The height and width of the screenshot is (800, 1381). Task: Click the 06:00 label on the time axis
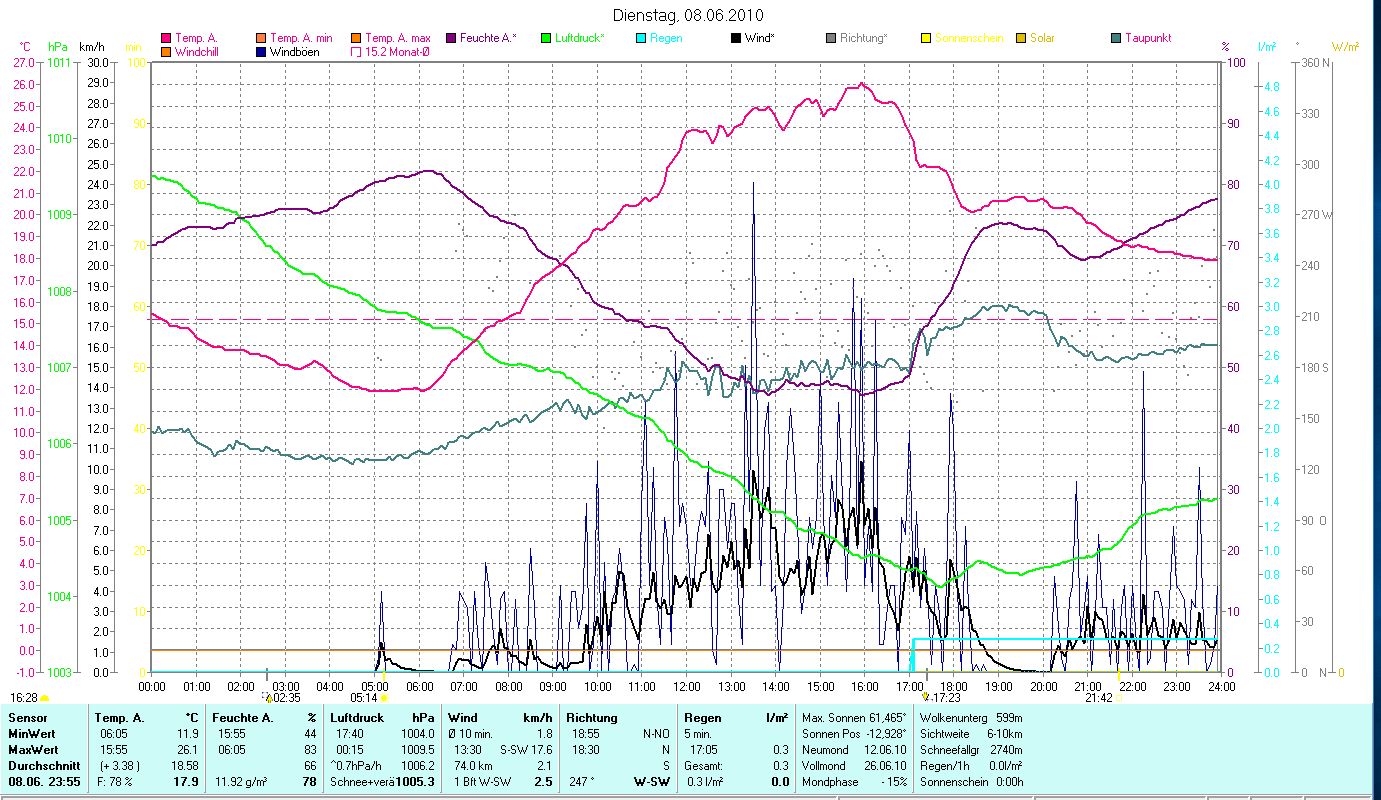419,686
